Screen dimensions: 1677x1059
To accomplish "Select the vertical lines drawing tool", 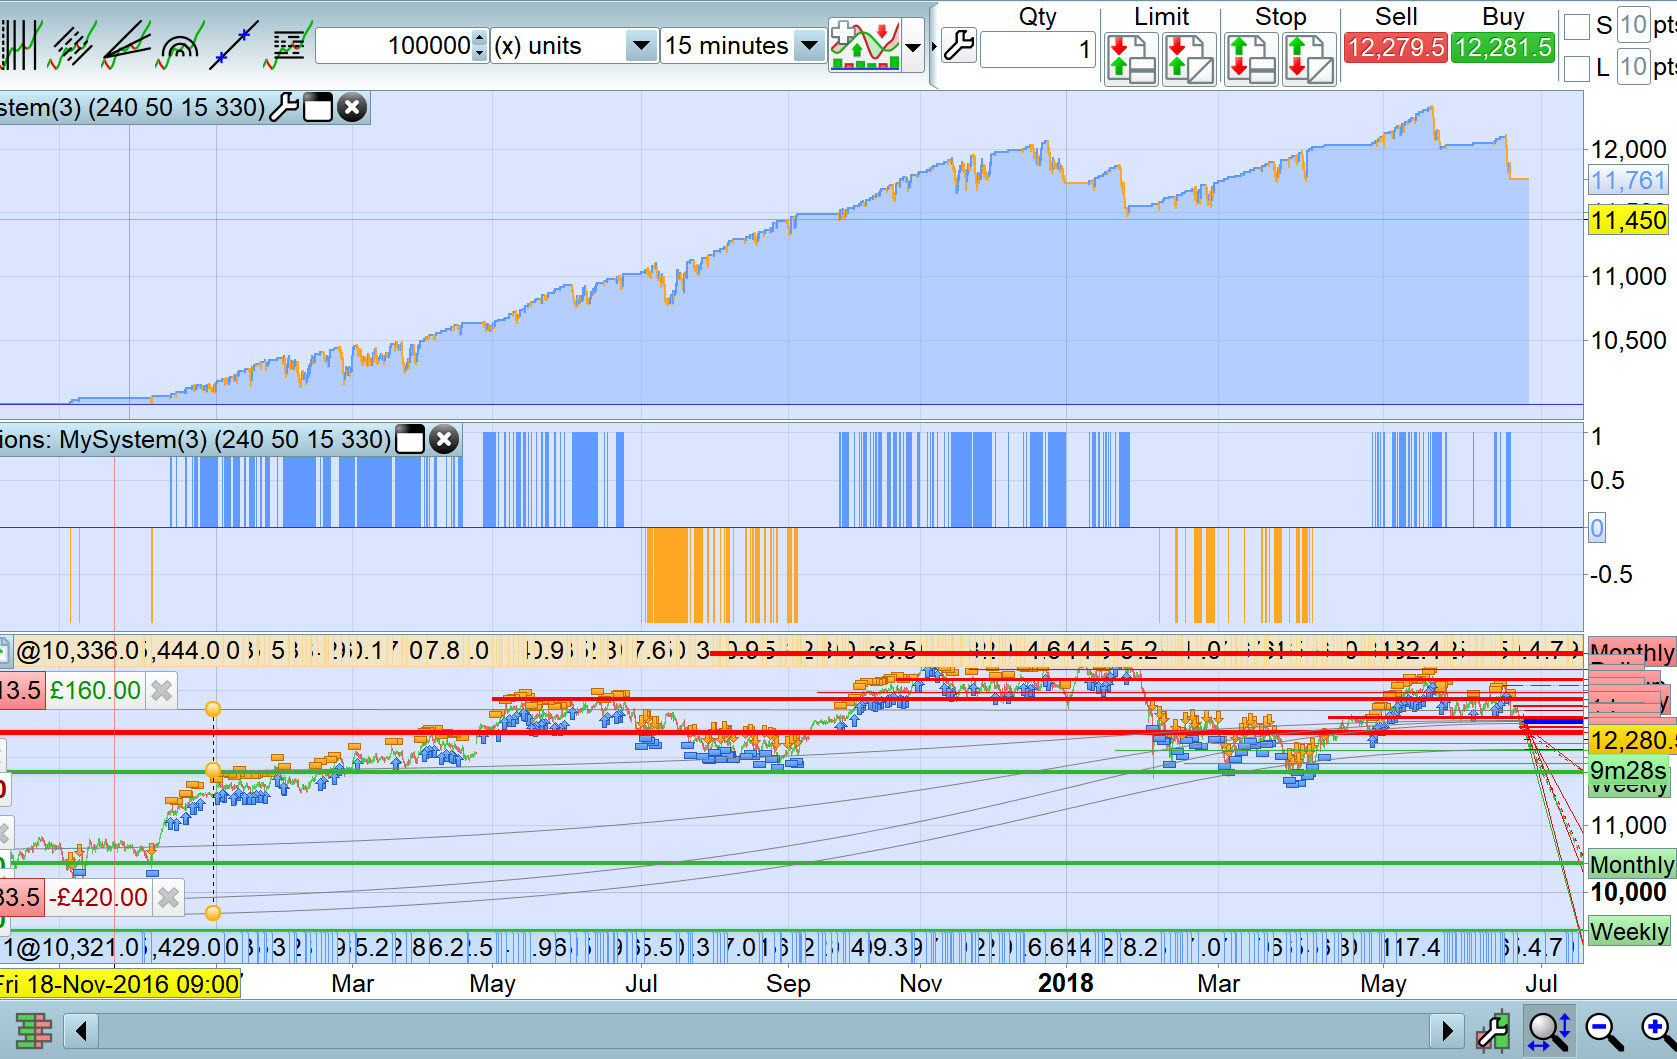I will [20, 45].
